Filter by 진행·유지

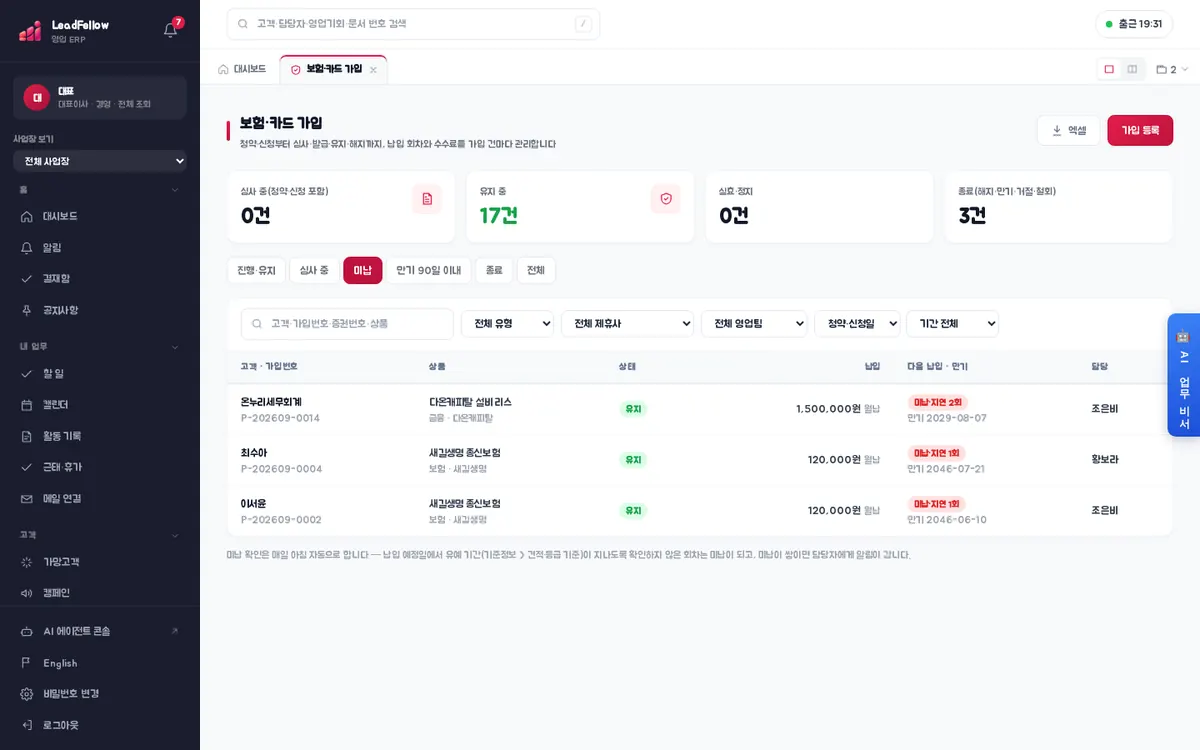(257, 270)
